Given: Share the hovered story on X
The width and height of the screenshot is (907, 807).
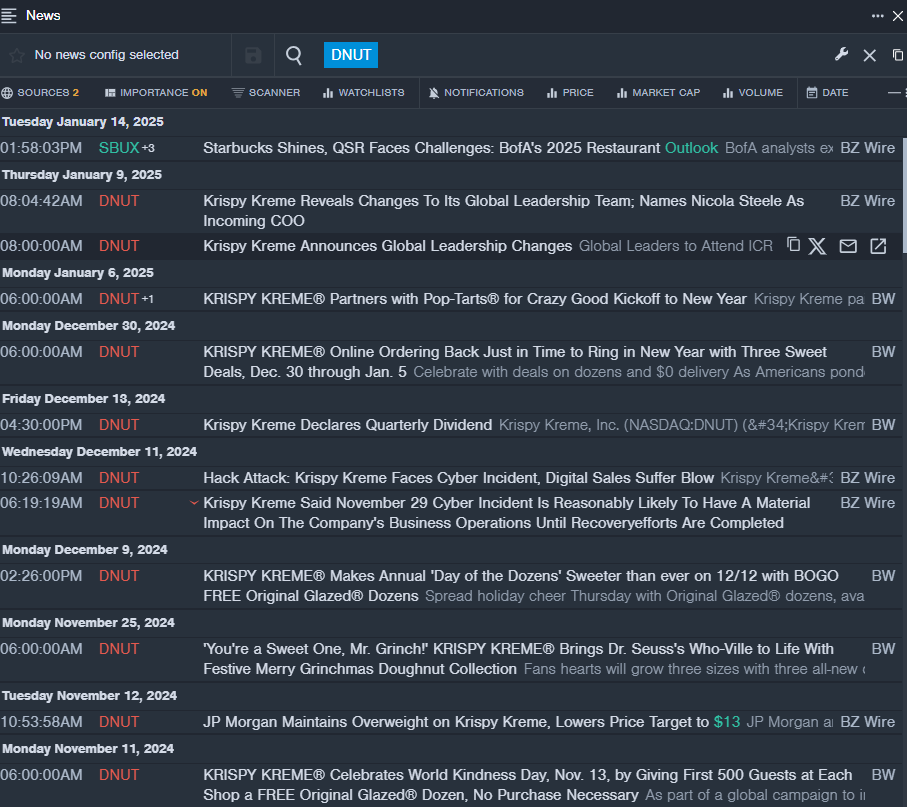Looking at the screenshot, I should 818,246.
